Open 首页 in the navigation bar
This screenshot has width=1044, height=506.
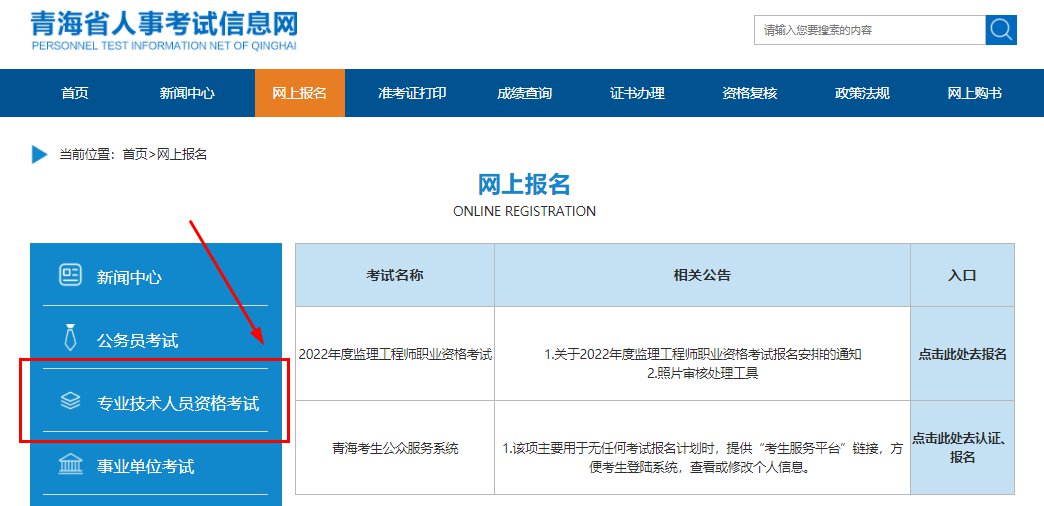click(x=75, y=93)
